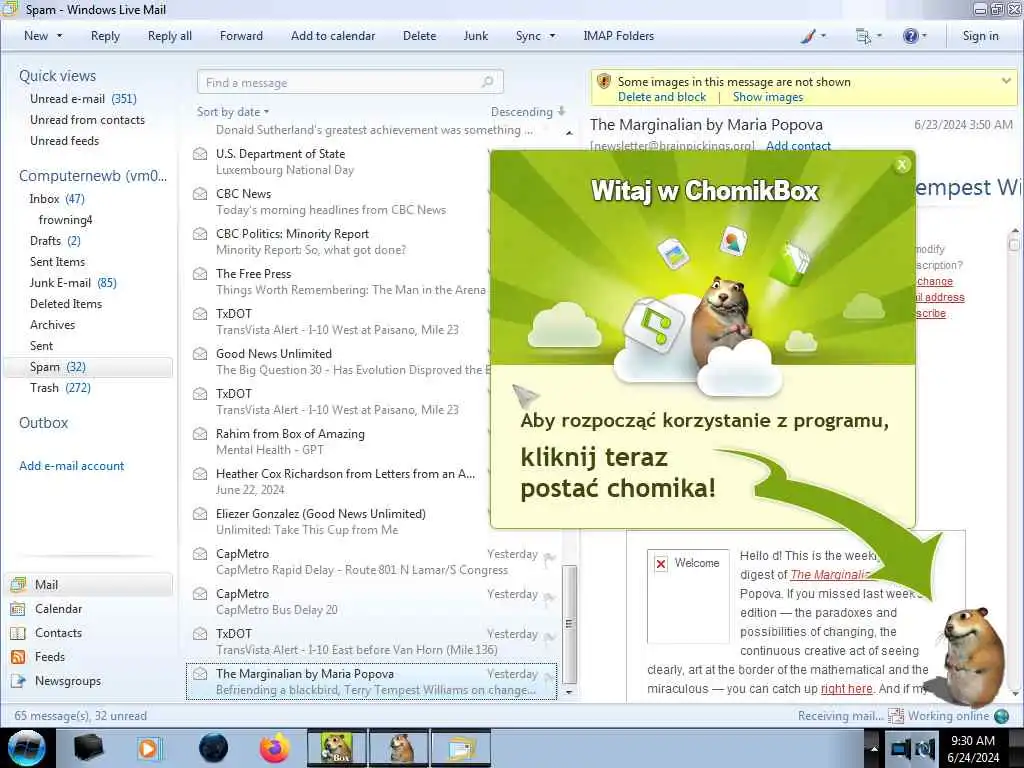Viewport: 1024px width, 768px height.
Task: Open Unread feeds view
Action: tap(65, 140)
